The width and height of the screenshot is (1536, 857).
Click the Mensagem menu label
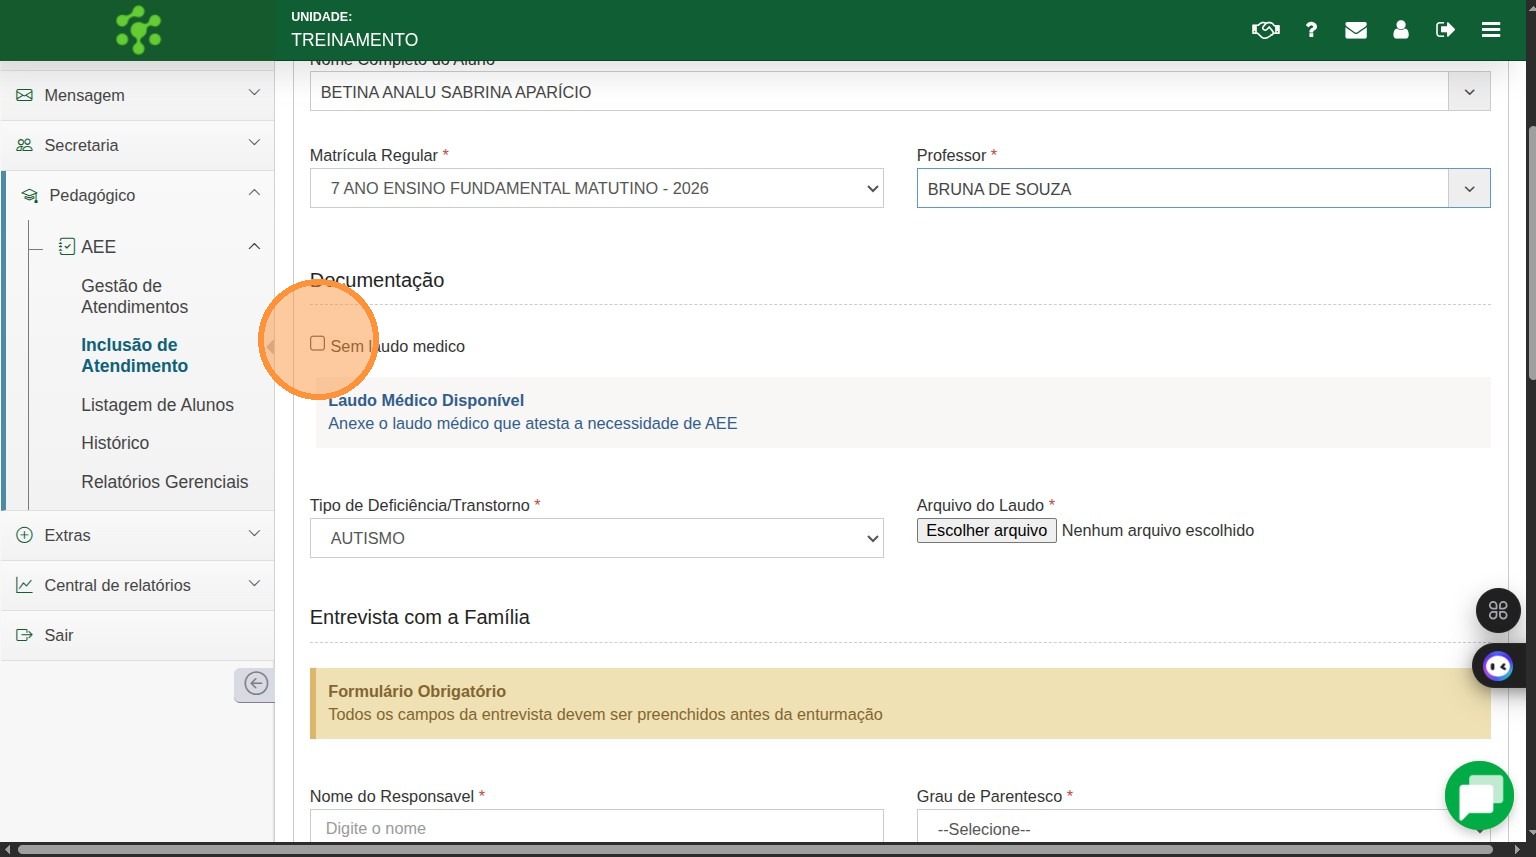(x=85, y=95)
